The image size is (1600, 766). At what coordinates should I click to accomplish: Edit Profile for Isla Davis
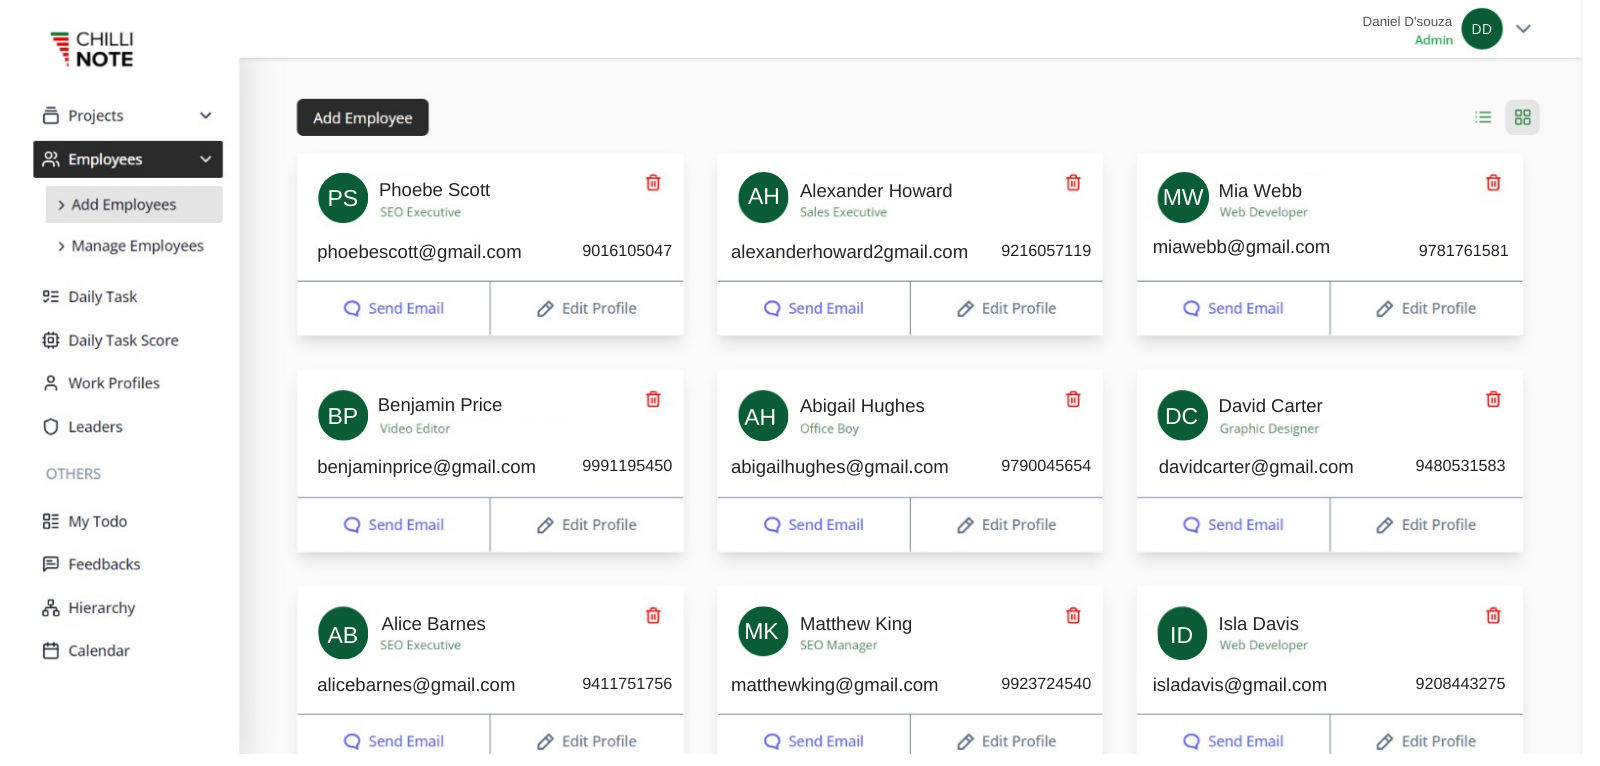click(x=1426, y=741)
